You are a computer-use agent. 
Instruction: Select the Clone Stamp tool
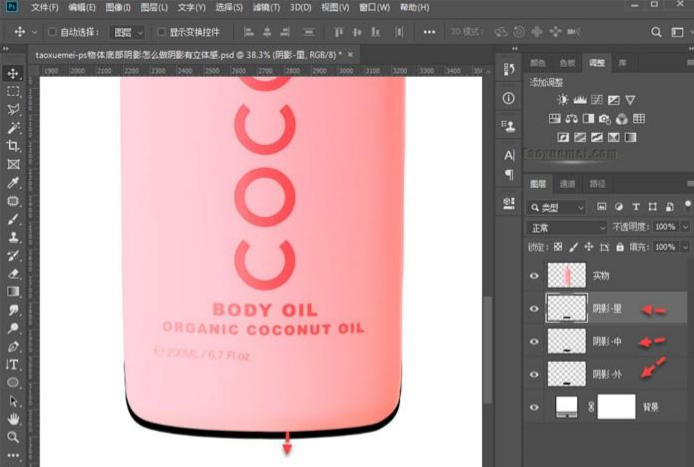13,237
